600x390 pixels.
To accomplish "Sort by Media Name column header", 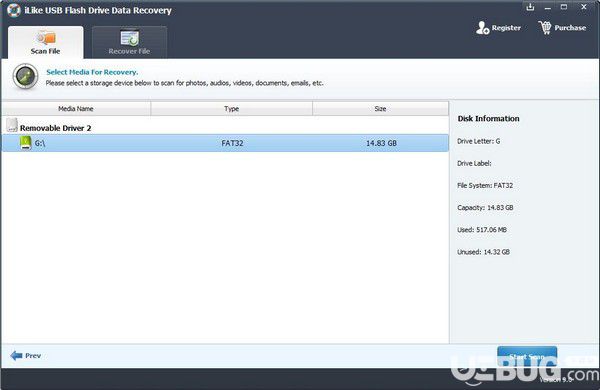I will coord(76,109).
